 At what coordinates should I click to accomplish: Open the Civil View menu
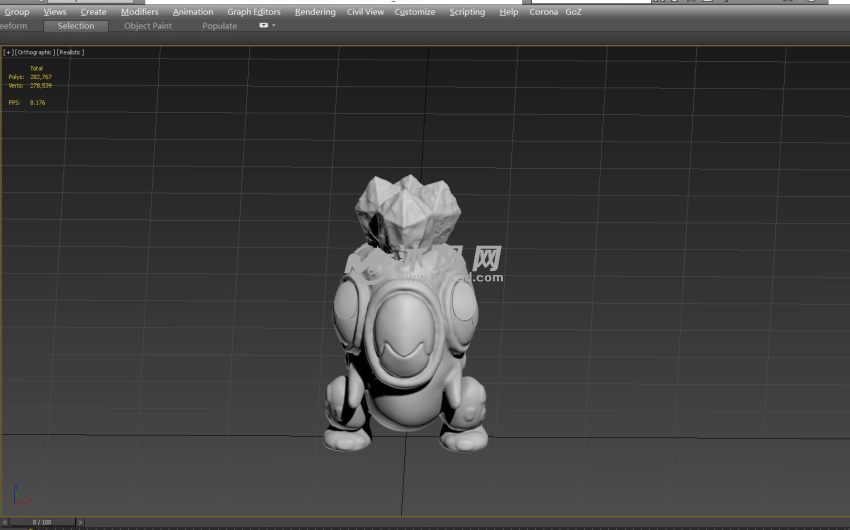coord(365,12)
